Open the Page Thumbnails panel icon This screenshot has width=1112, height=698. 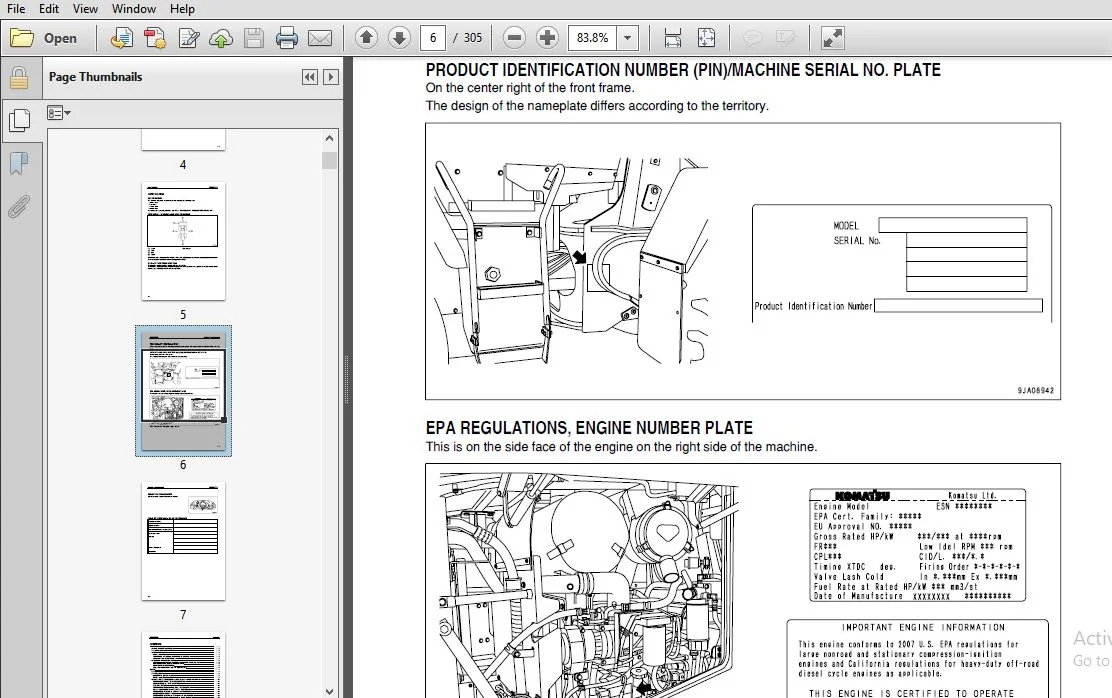19,120
